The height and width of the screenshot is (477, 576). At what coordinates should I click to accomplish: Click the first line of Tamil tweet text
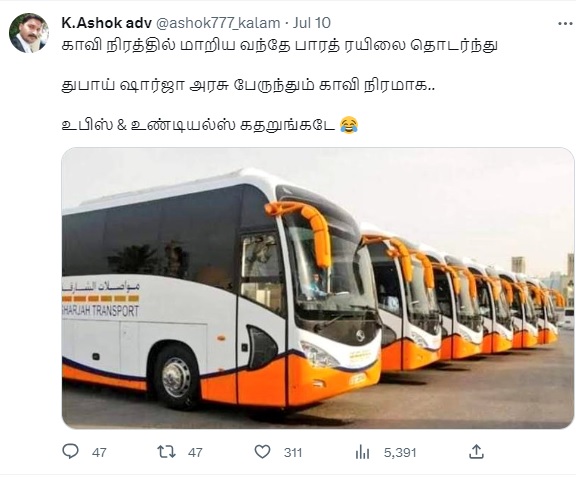point(279,46)
